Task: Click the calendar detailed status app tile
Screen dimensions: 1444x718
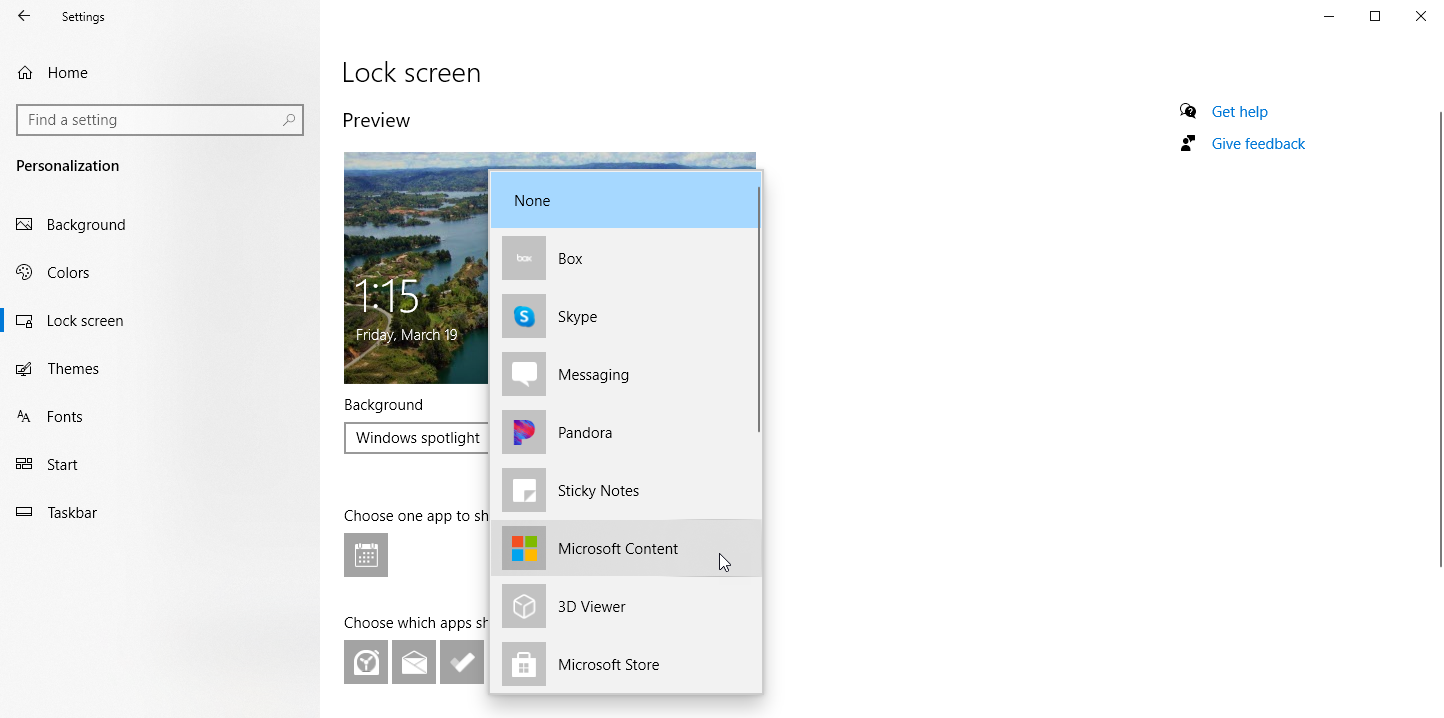Action: [x=366, y=555]
